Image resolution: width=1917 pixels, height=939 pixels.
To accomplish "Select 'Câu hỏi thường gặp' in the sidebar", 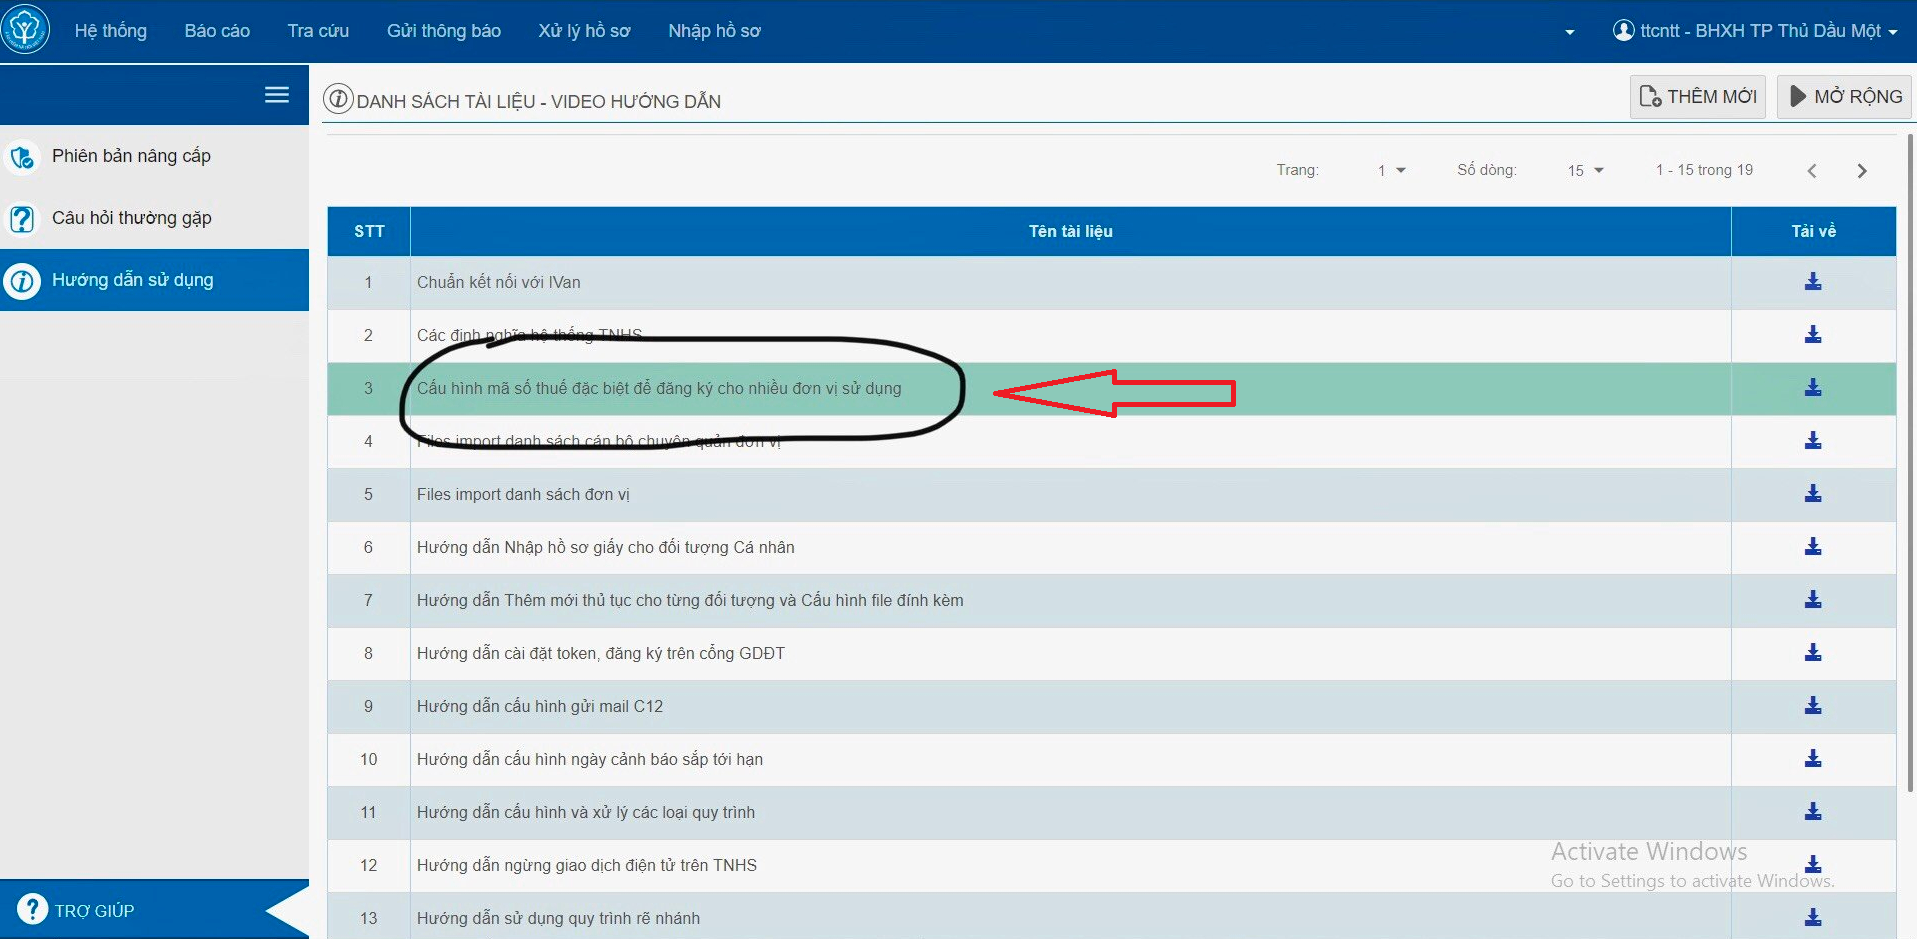I will click(x=131, y=218).
